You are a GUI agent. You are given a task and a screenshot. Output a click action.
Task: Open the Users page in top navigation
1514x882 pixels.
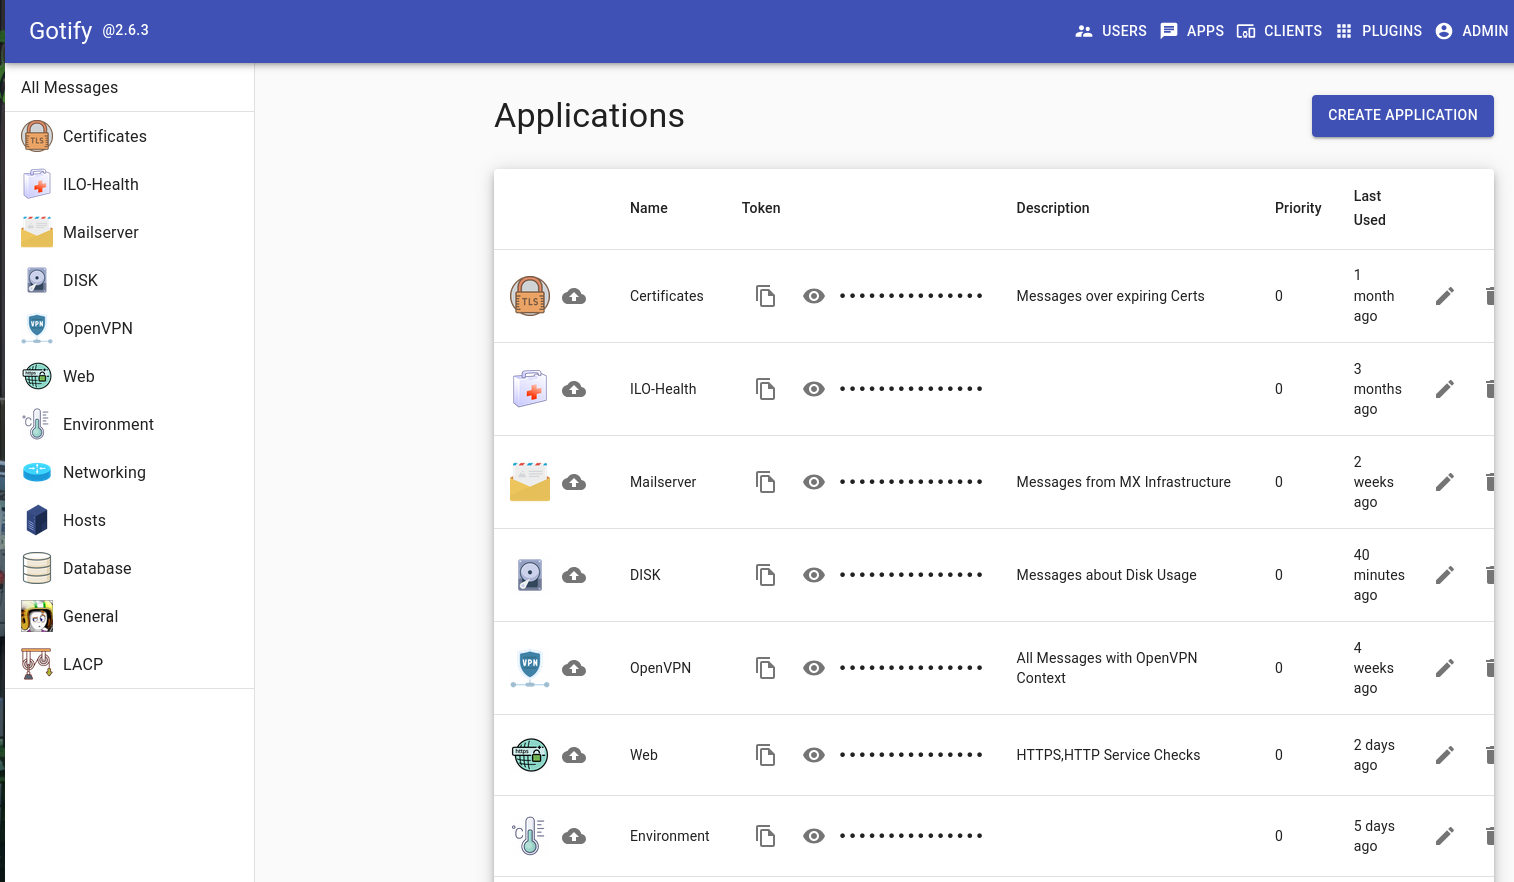[x=1111, y=31]
